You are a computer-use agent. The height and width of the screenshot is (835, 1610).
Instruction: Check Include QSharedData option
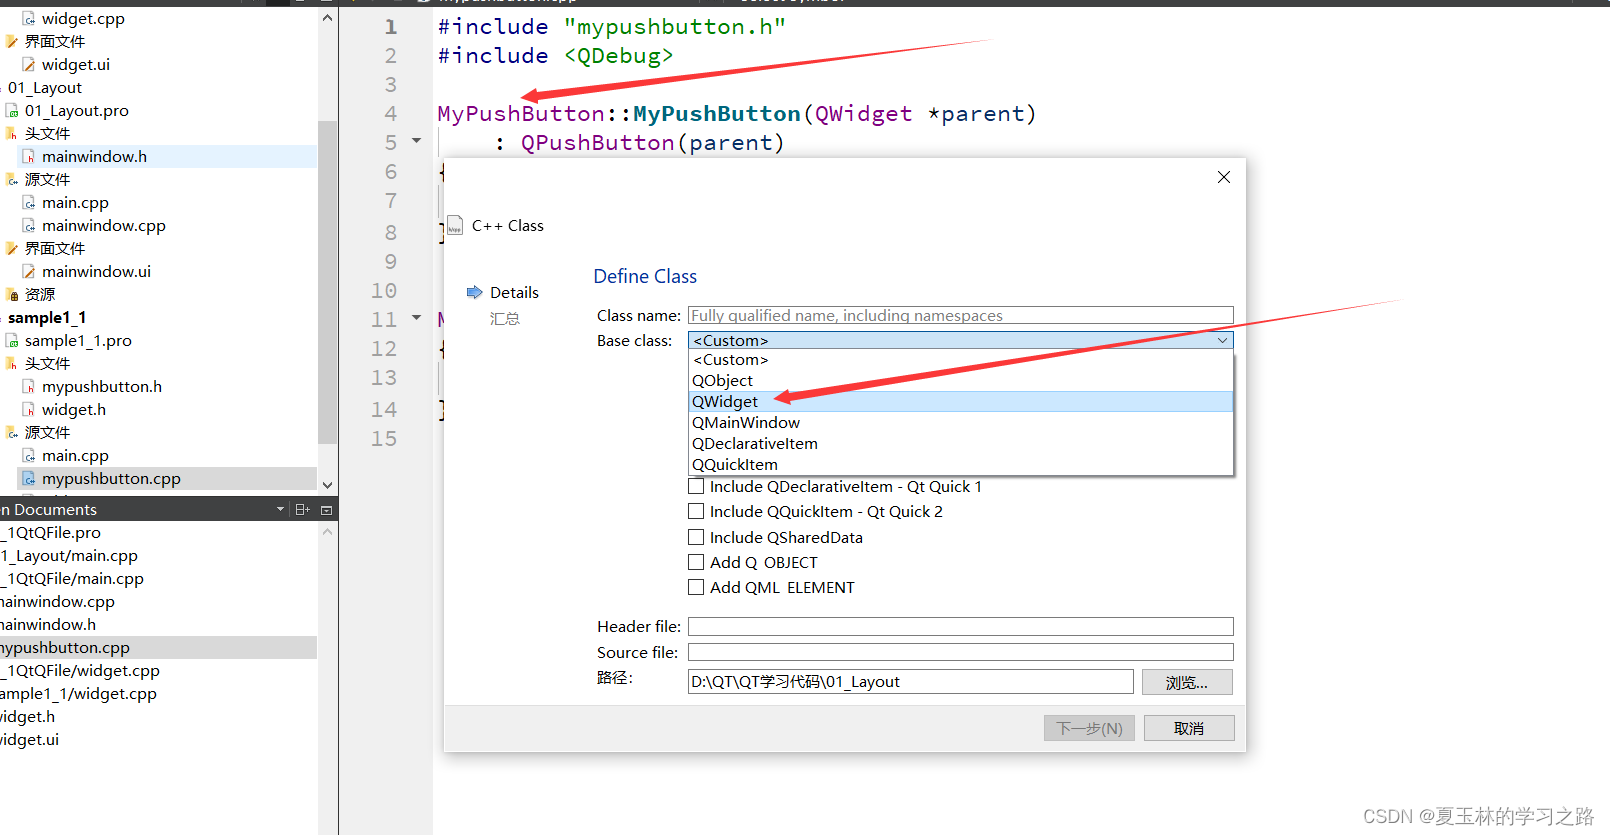pyautogui.click(x=696, y=538)
